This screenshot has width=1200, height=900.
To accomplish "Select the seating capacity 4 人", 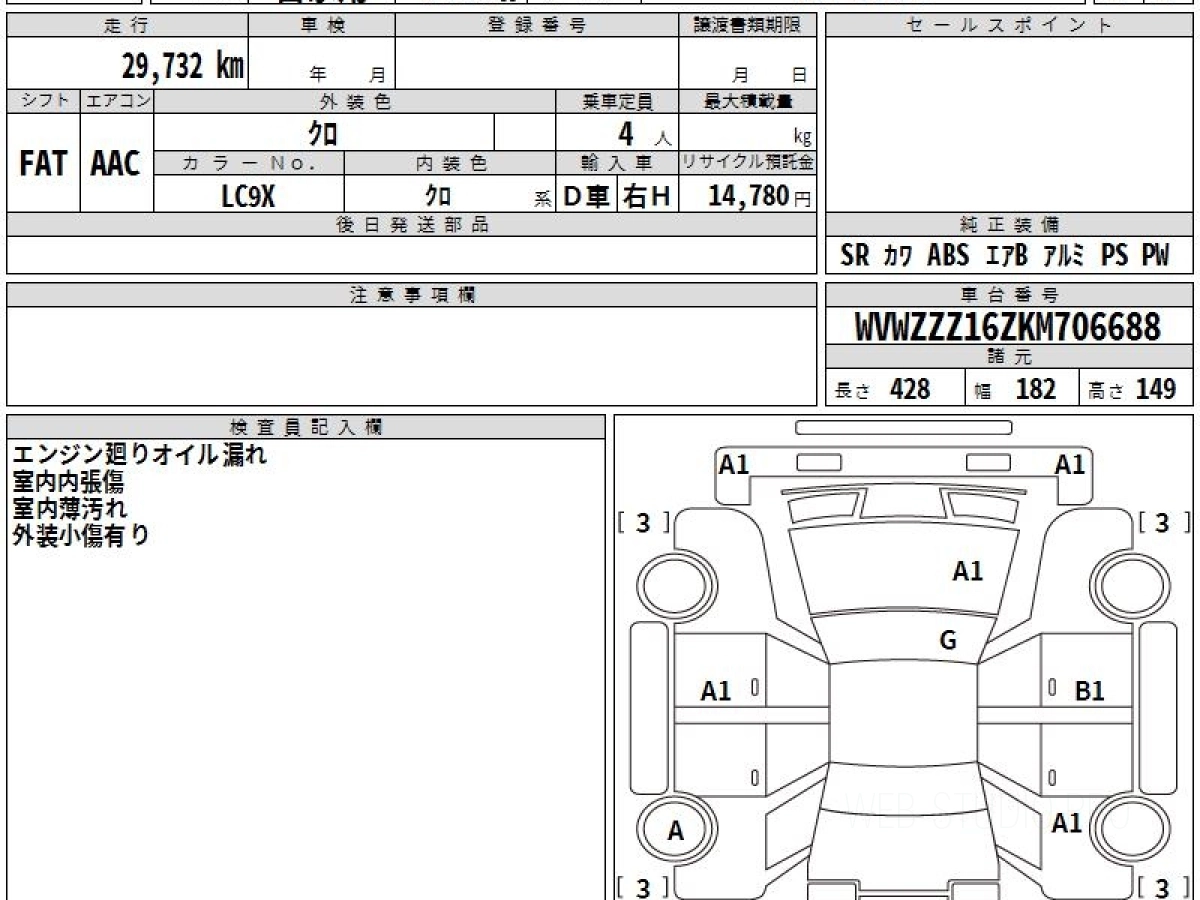I will 644,134.
